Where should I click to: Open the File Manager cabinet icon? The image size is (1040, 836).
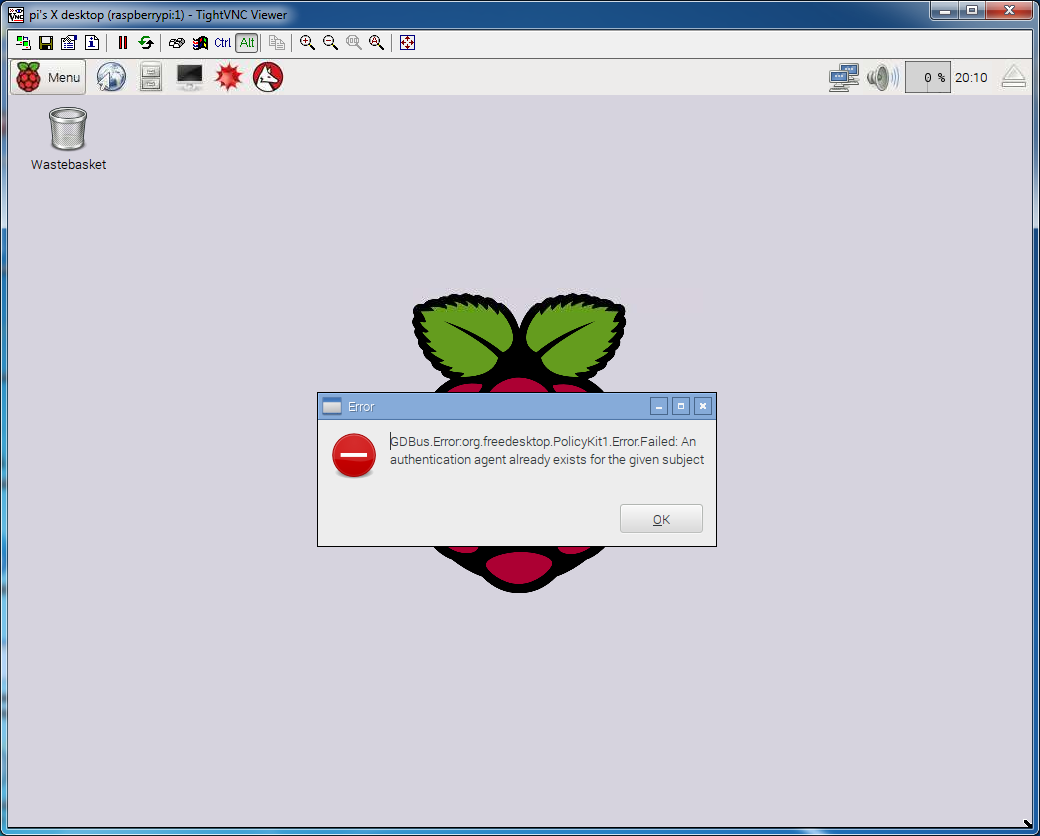(151, 77)
